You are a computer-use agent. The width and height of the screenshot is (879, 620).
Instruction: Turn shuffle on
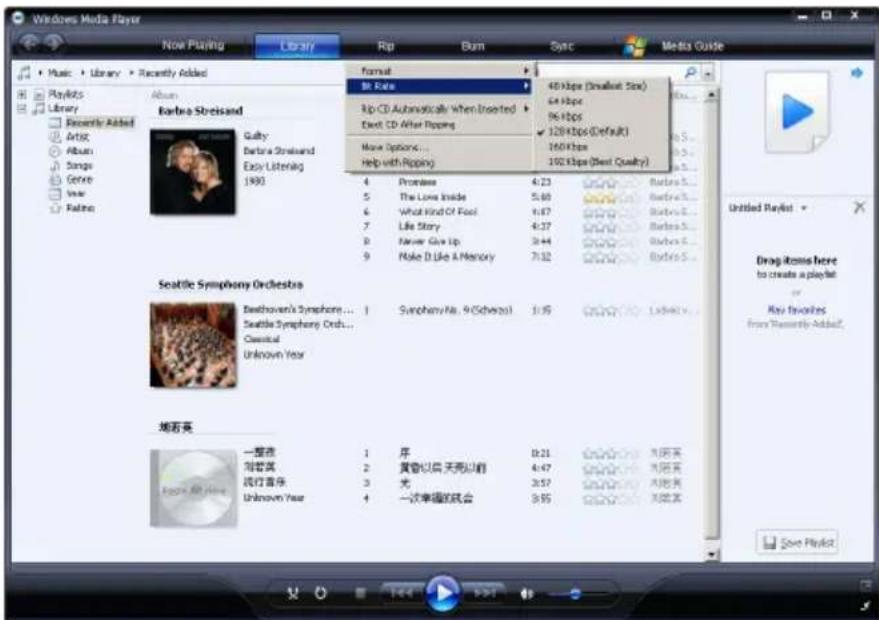click(293, 593)
